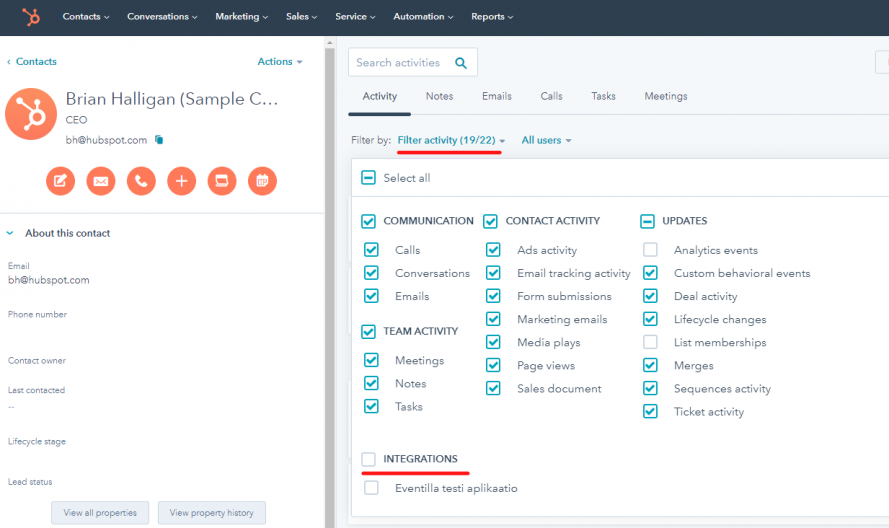Uncheck the Tasks filter checkbox
Image resolution: width=889 pixels, height=528 pixels.
coord(371,406)
